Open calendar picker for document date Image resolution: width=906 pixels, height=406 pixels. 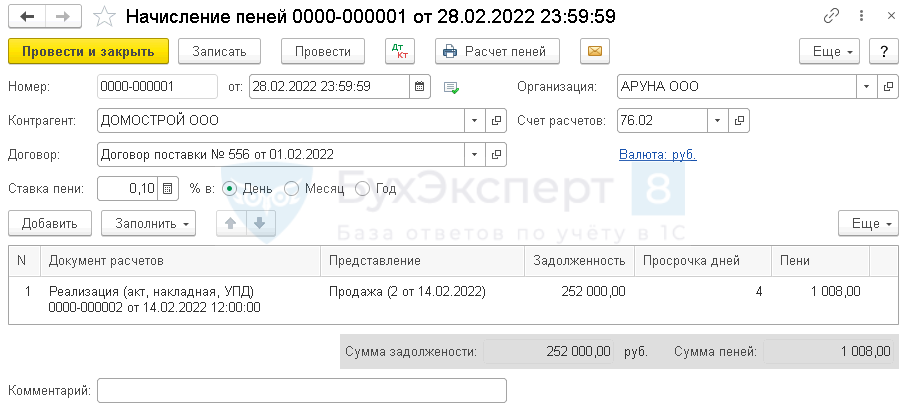click(421, 87)
